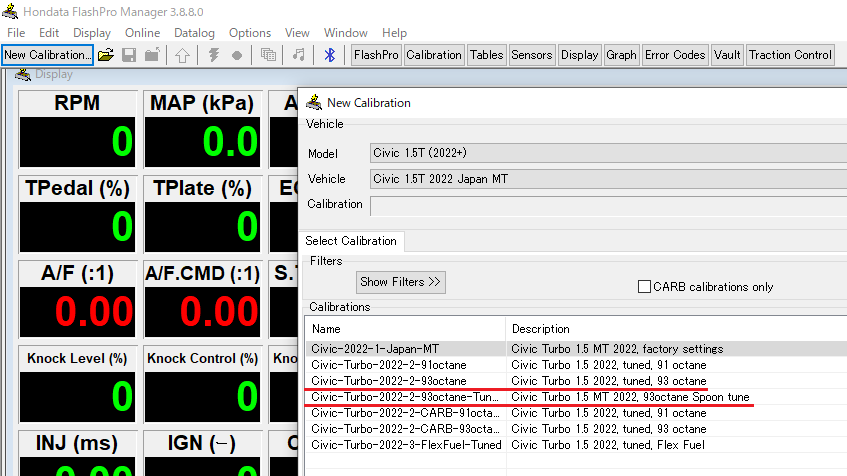This screenshot has width=847, height=476.
Task: Click the Error Codes toolbar button
Action: coord(675,55)
